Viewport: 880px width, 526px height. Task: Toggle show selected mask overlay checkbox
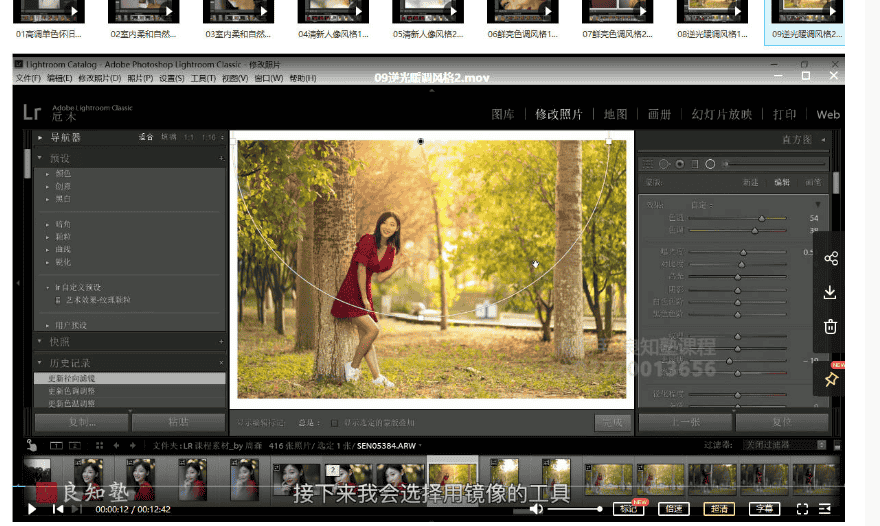(334, 423)
